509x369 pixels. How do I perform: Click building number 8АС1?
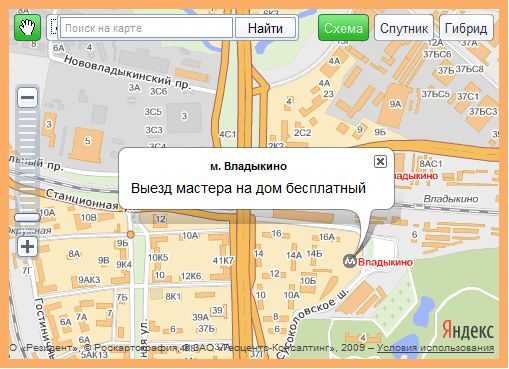431,164
